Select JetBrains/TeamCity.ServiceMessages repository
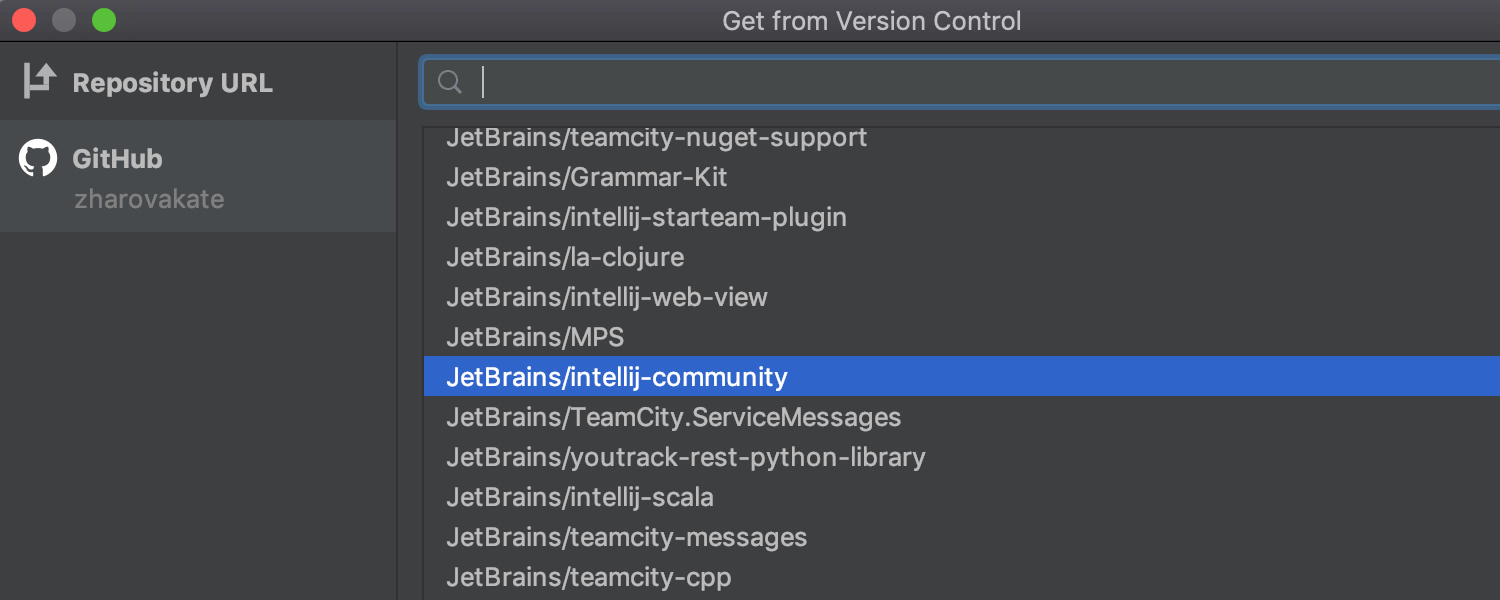1500x600 pixels. point(673,417)
